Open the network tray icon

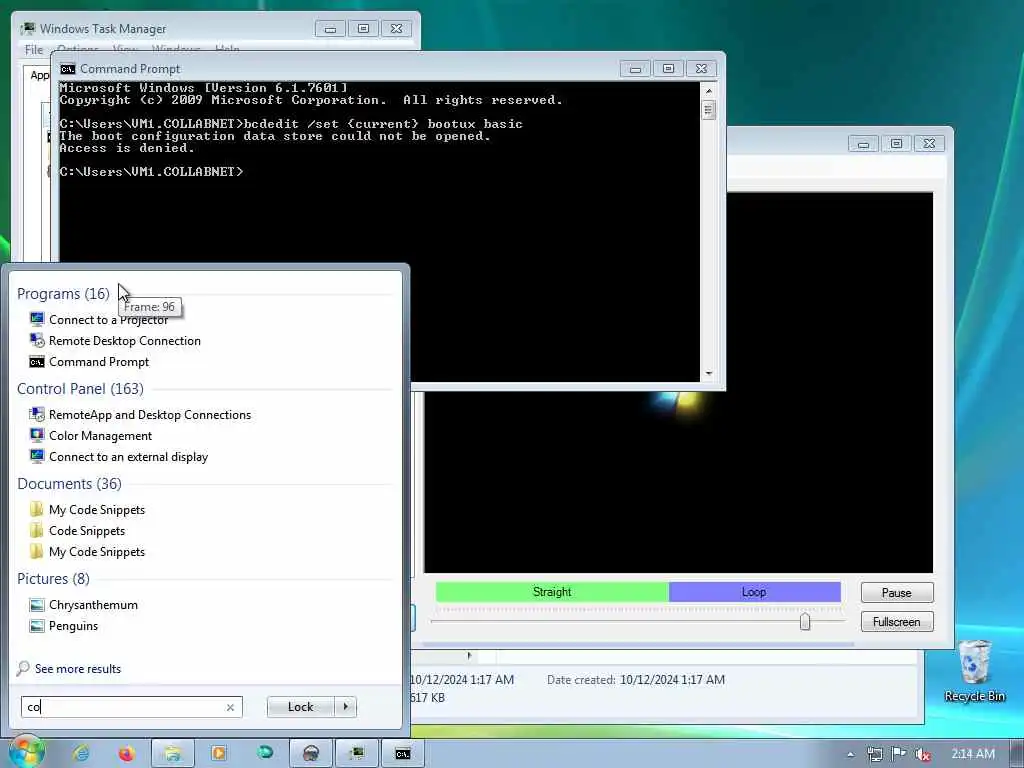coord(875,754)
